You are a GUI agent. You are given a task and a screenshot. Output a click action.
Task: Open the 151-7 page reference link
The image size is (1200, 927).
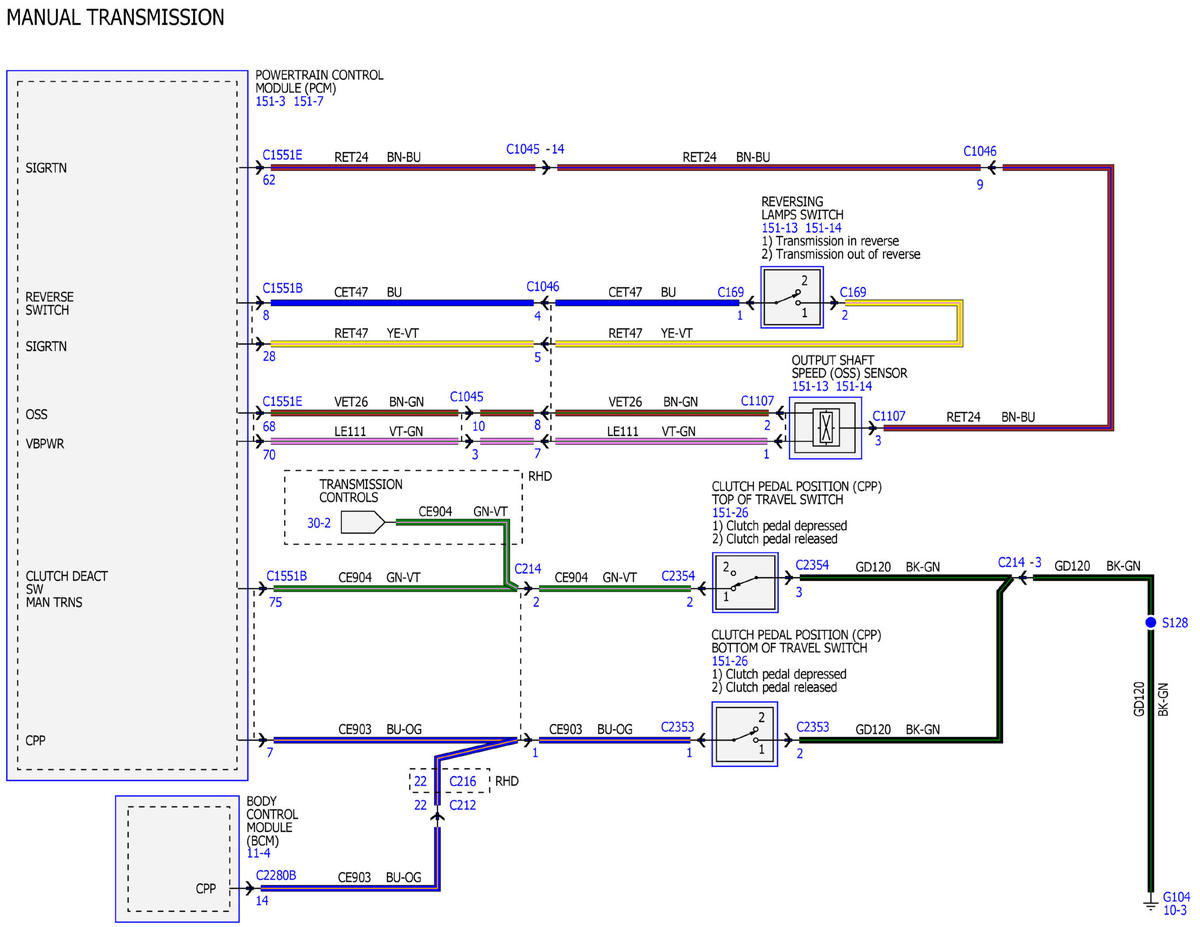click(x=309, y=101)
